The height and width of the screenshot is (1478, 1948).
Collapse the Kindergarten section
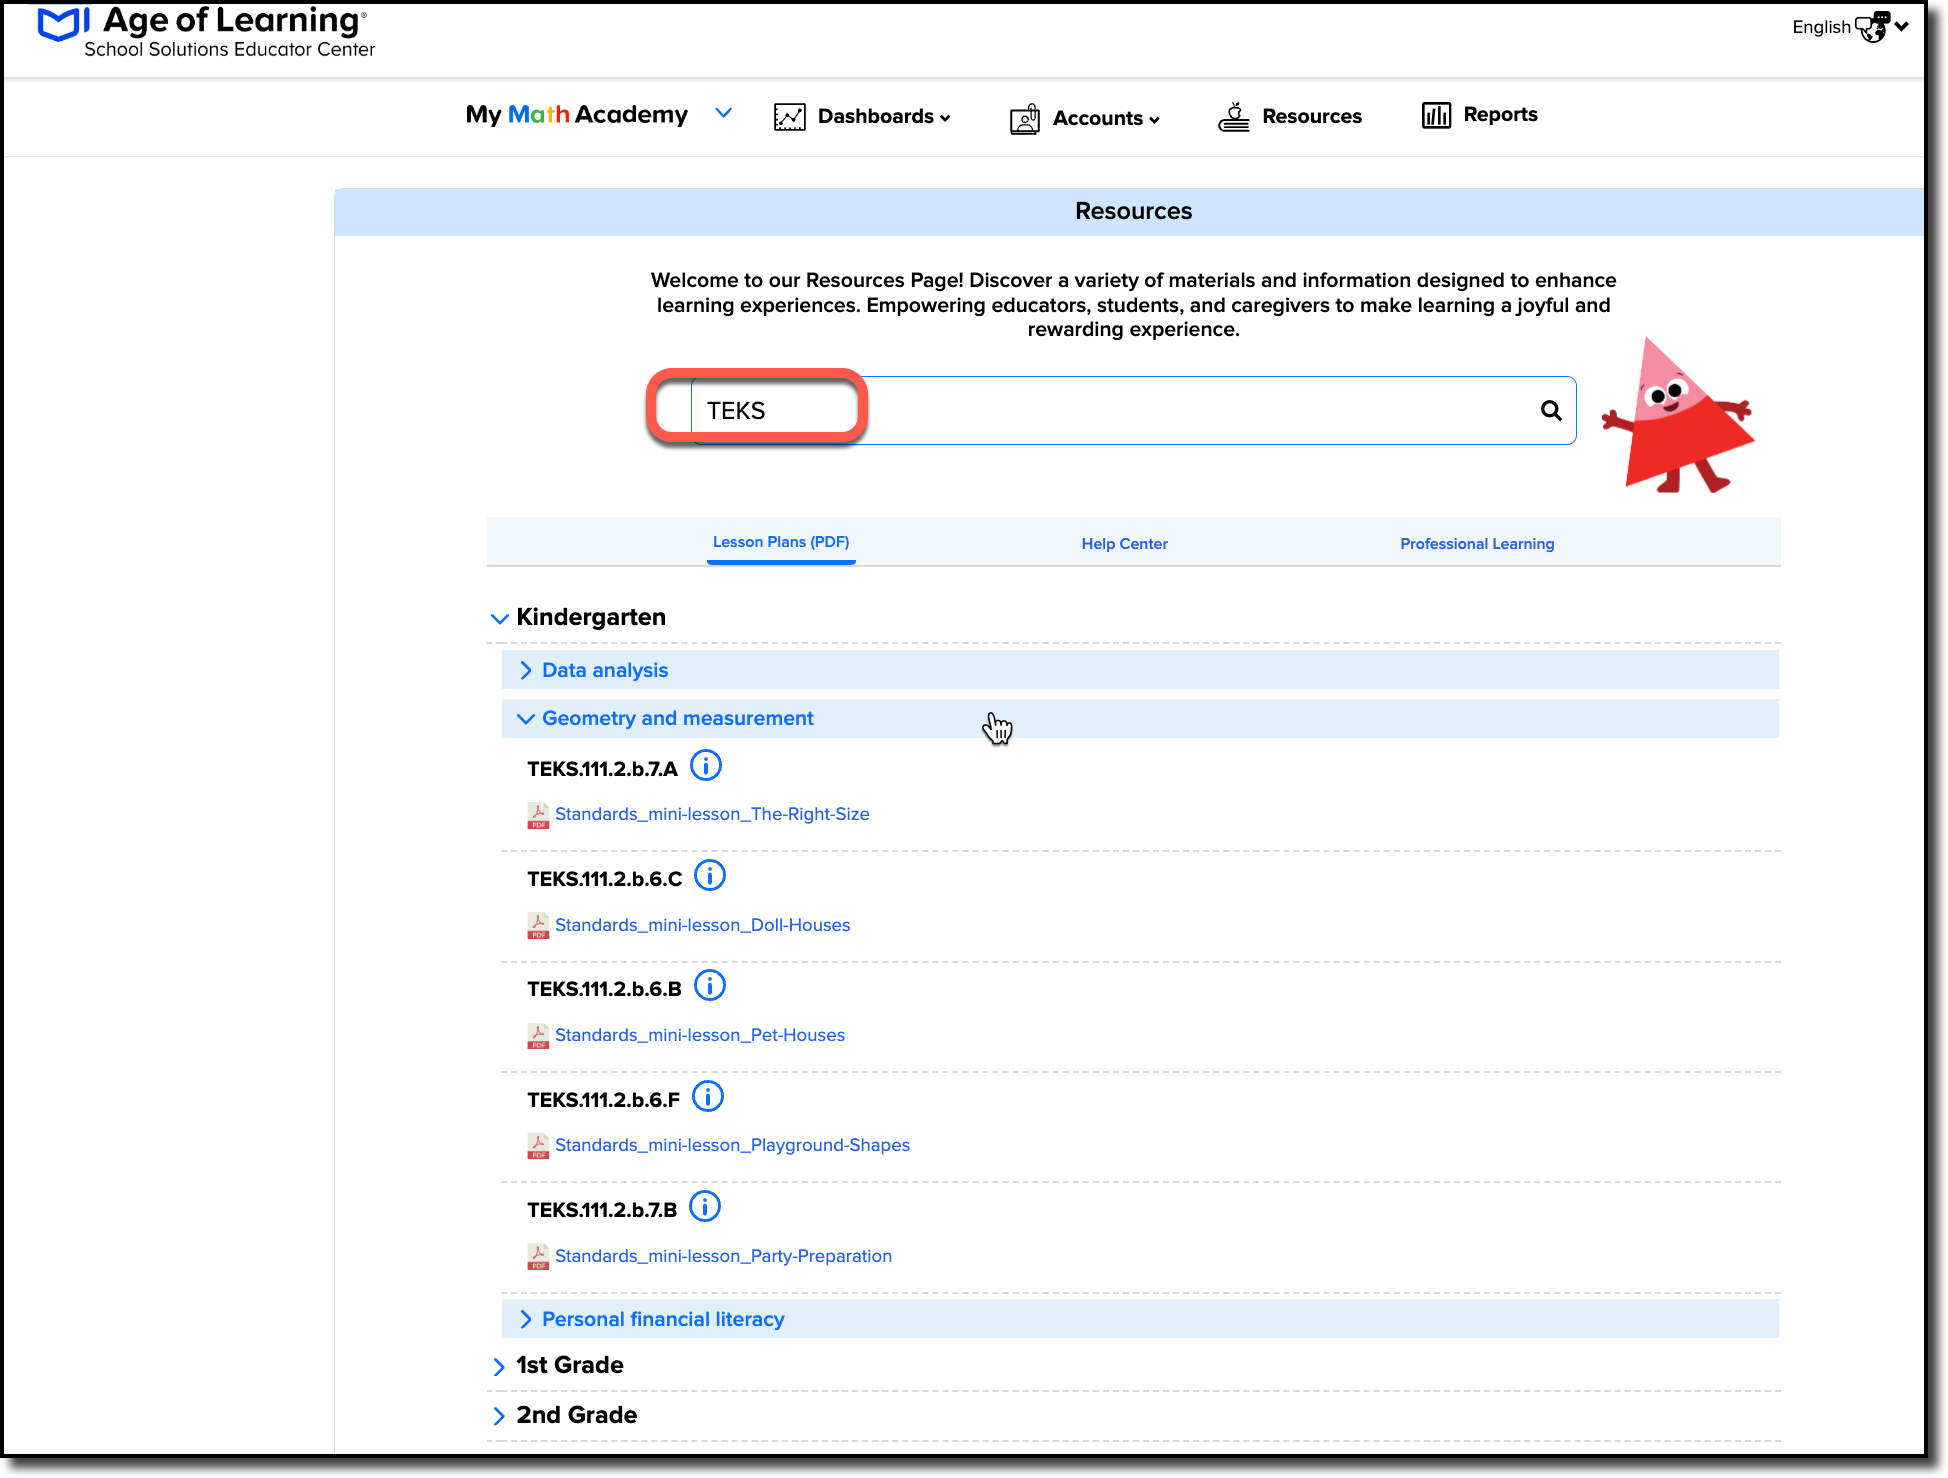tap(499, 619)
